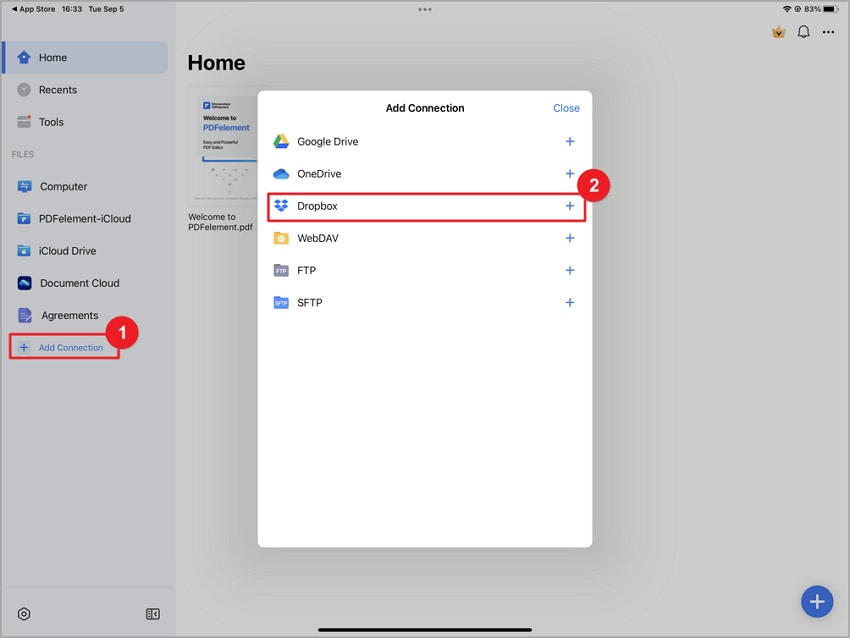Select Google Drive connection row
This screenshot has width=850, height=638.
coord(425,141)
